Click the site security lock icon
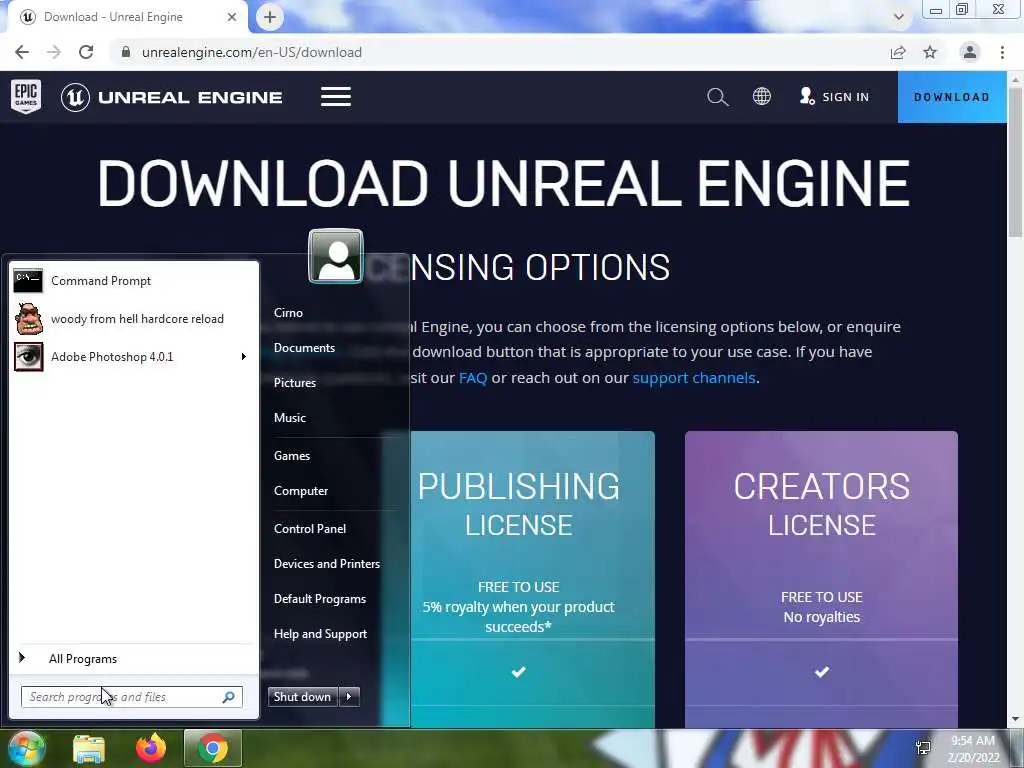1024x768 pixels. pos(126,52)
